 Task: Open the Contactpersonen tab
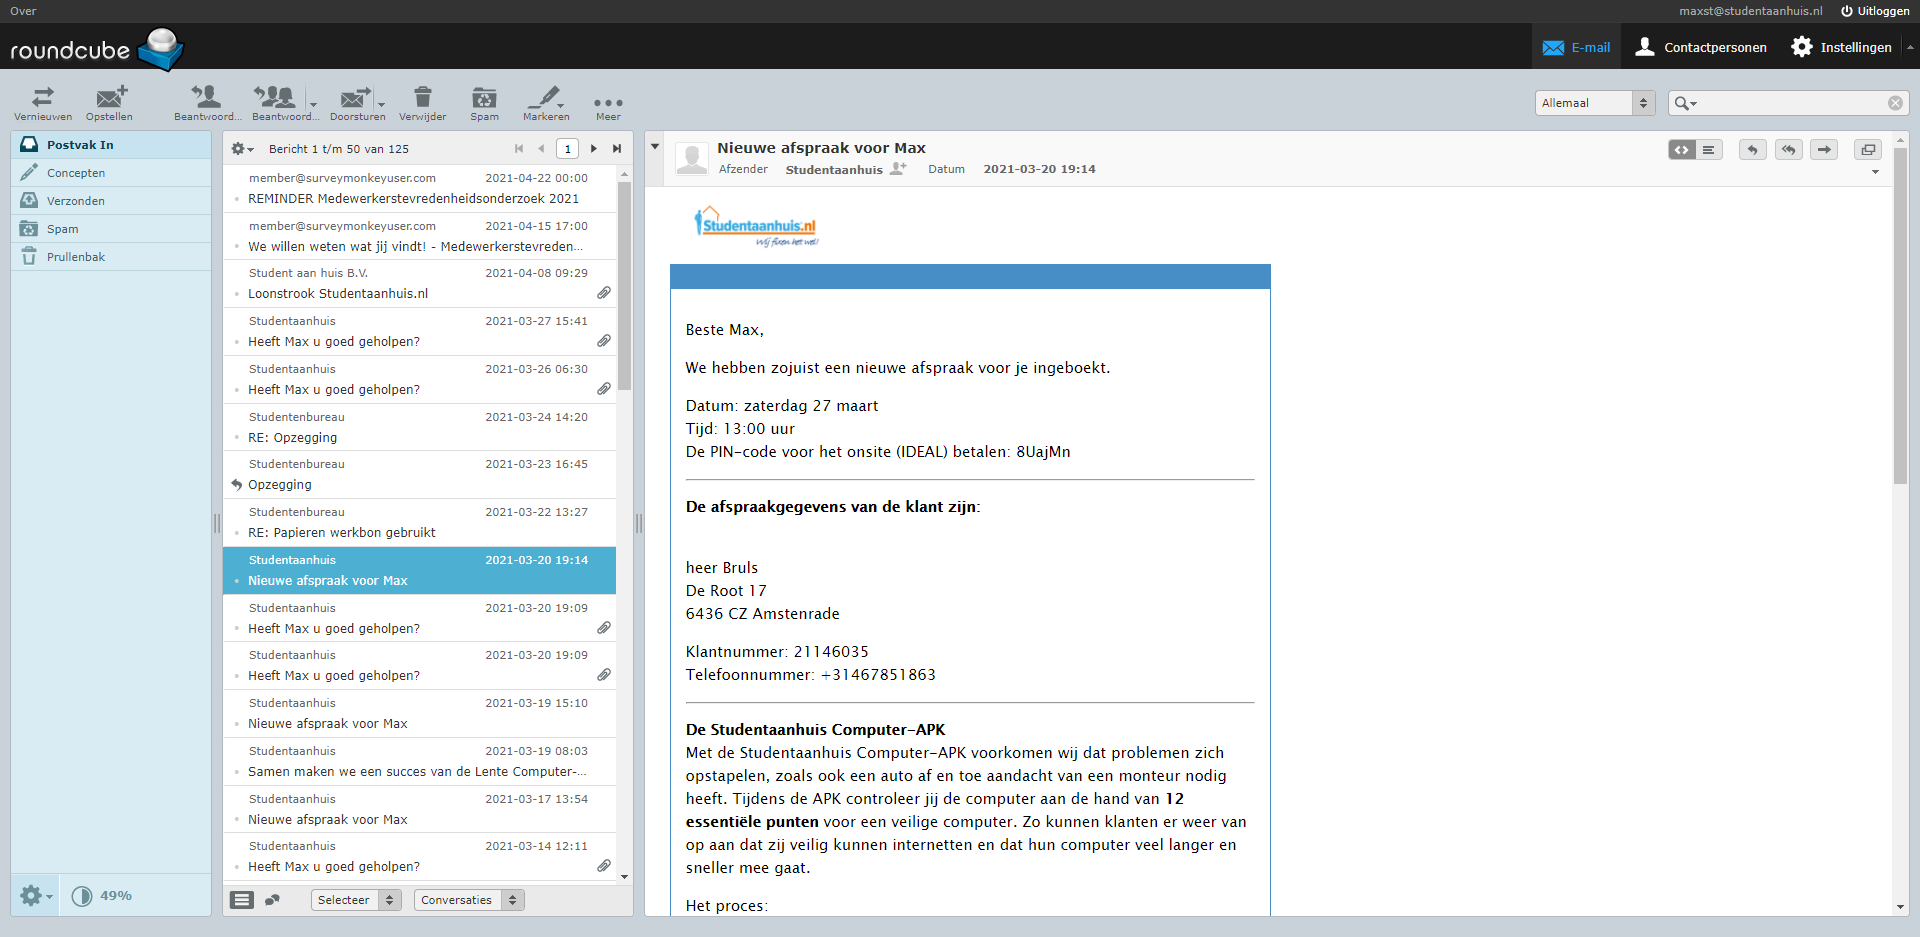pyautogui.click(x=1700, y=47)
